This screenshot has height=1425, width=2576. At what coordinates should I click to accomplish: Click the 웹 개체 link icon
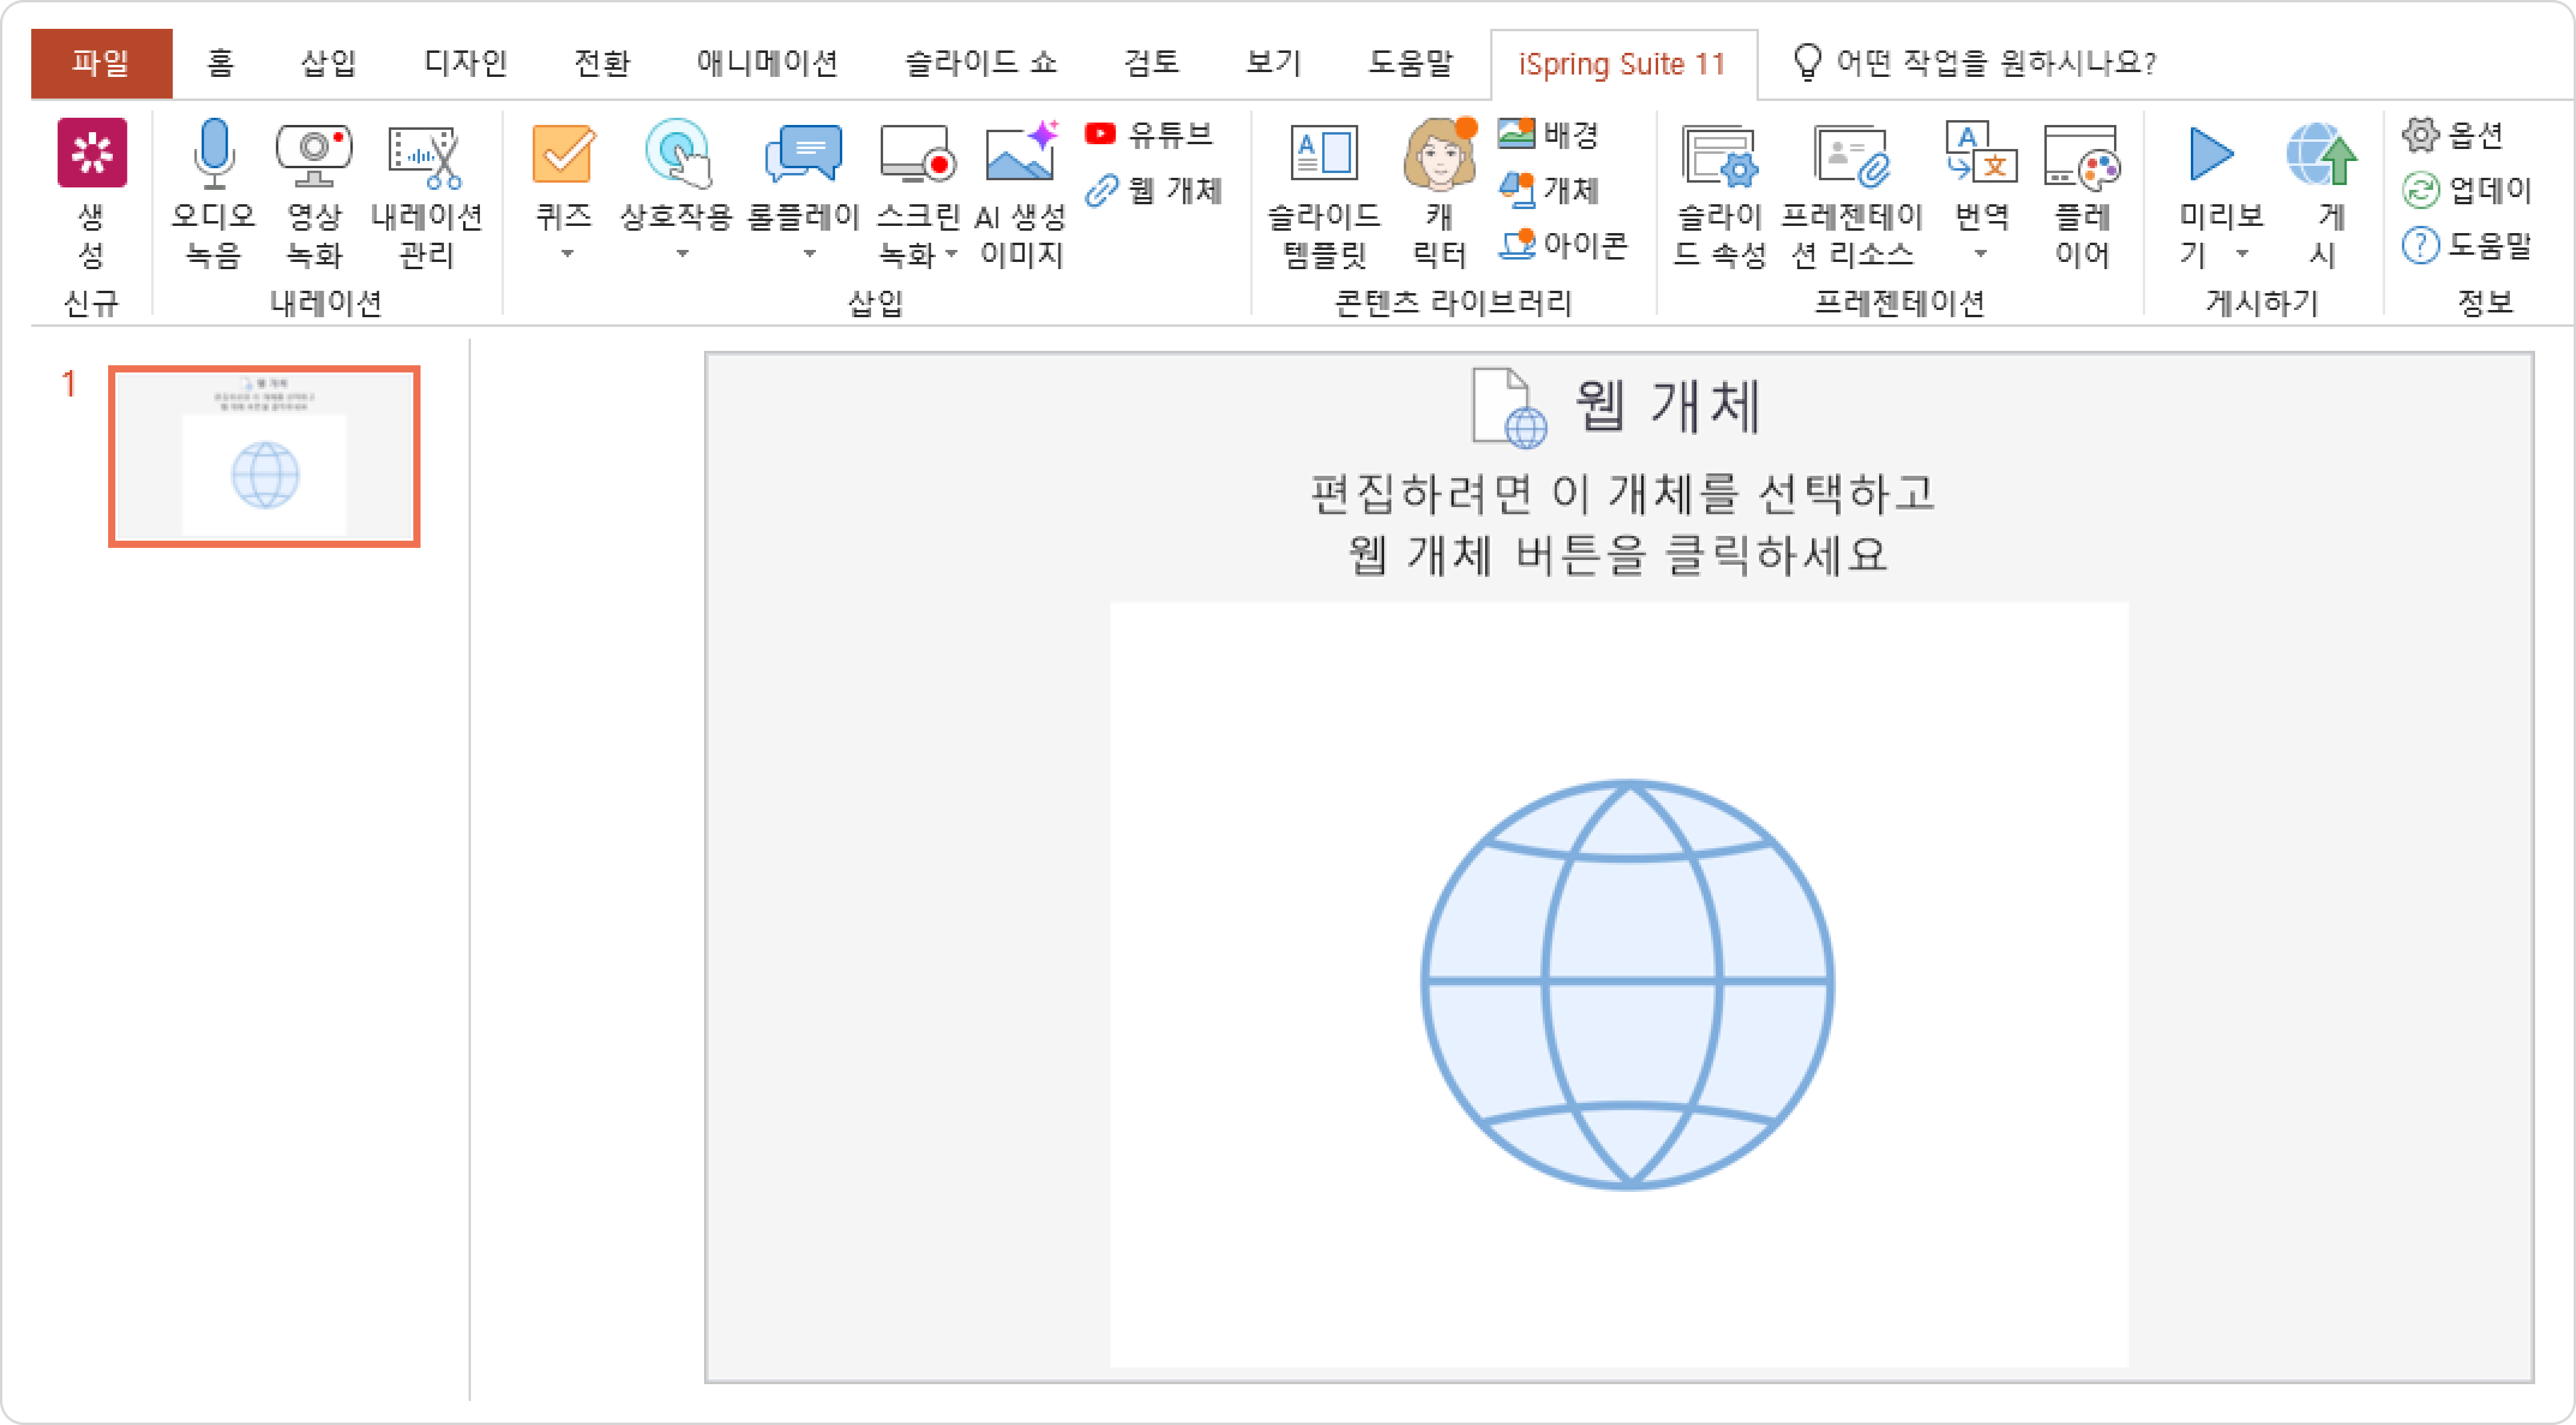pyautogui.click(x=1102, y=190)
